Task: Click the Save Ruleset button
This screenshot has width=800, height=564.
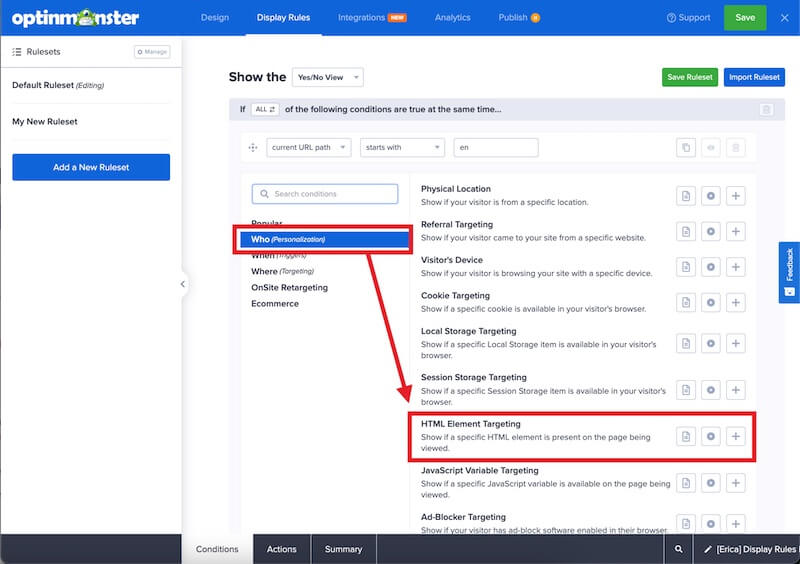Action: coord(690,77)
